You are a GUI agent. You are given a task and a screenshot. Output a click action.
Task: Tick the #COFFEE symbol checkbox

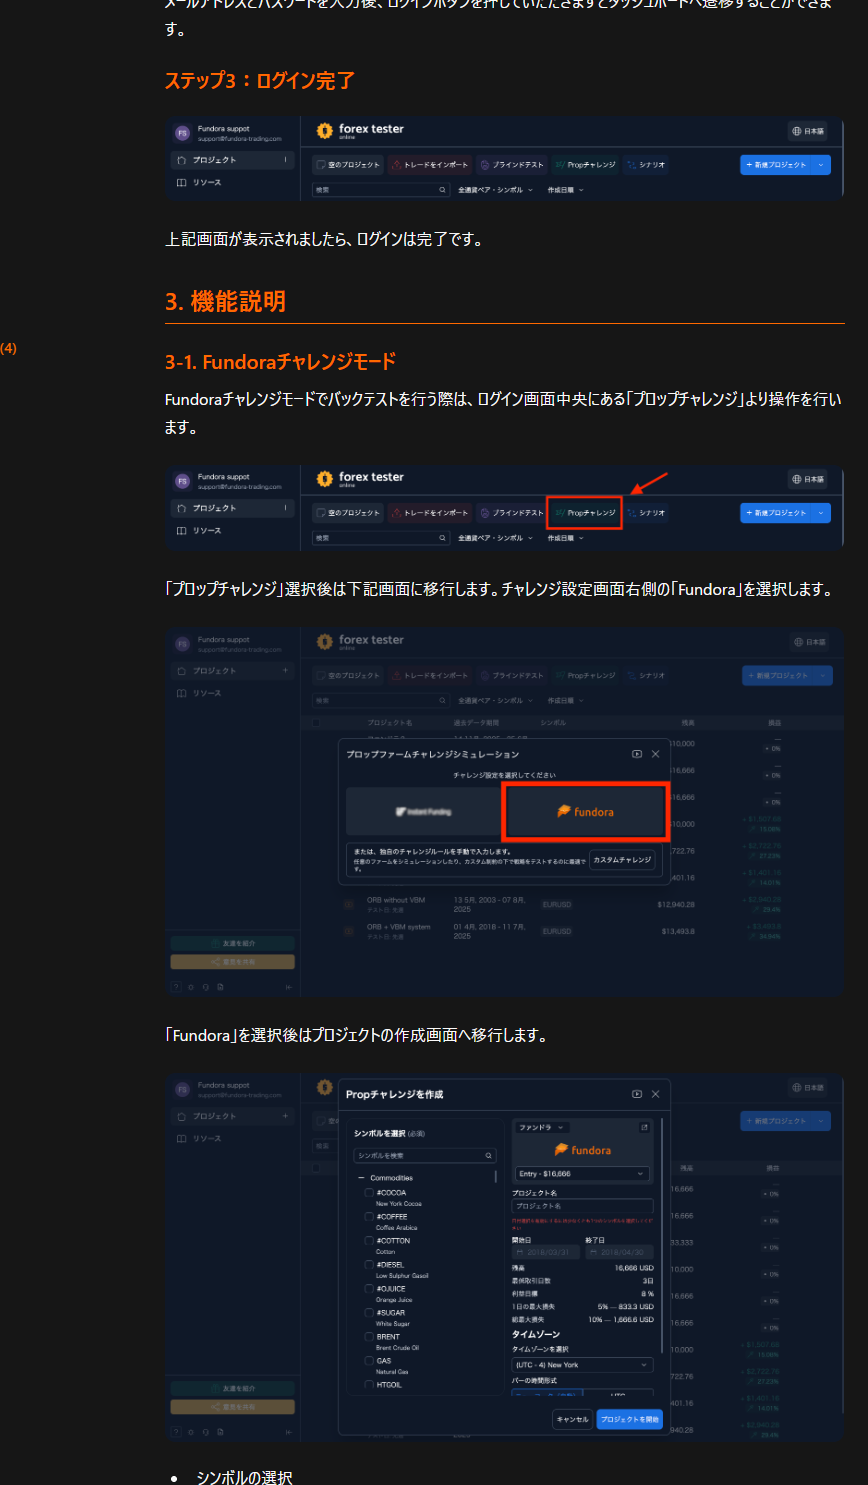(369, 1217)
